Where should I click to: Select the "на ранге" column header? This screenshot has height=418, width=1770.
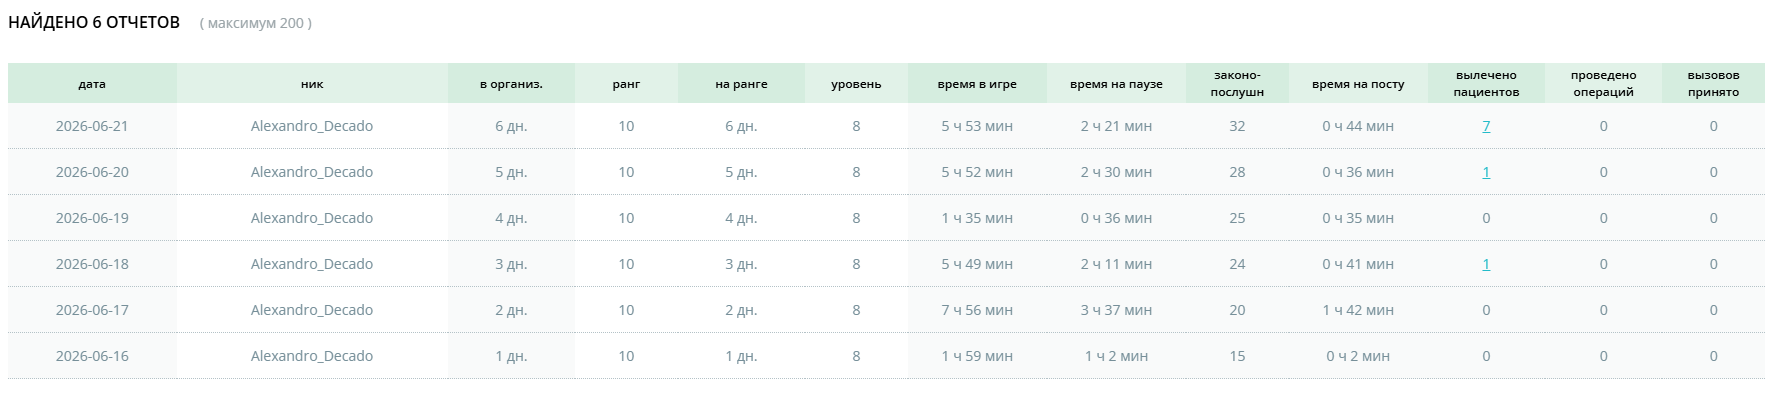pyautogui.click(x=741, y=83)
